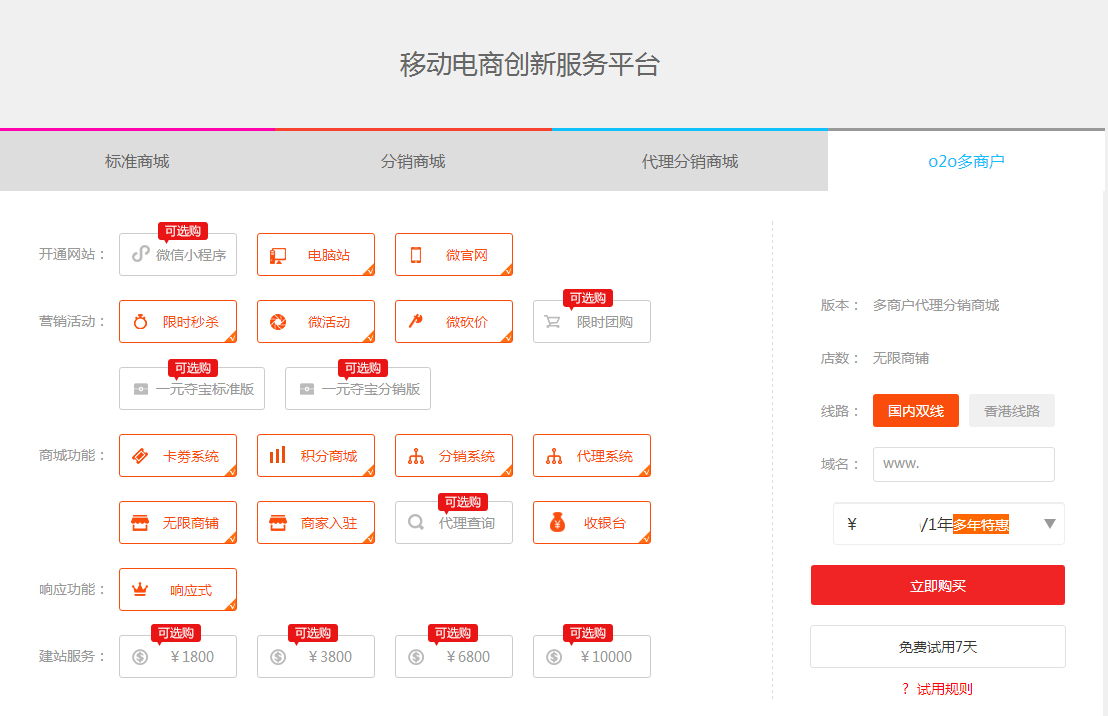Screen dimensions: 1108x716
Task: Select the 香港线路 line option
Action: tap(1011, 411)
